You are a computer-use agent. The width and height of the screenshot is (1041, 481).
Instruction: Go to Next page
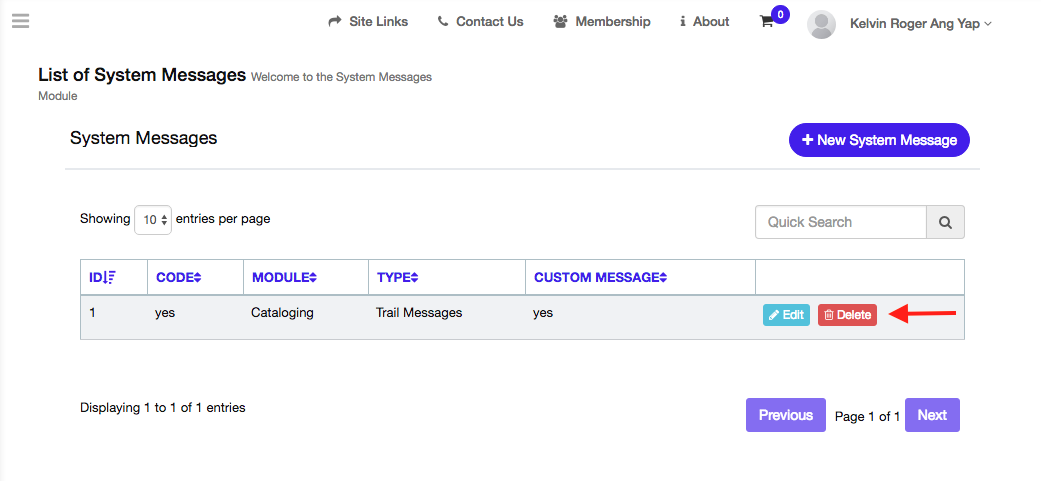[931, 415]
